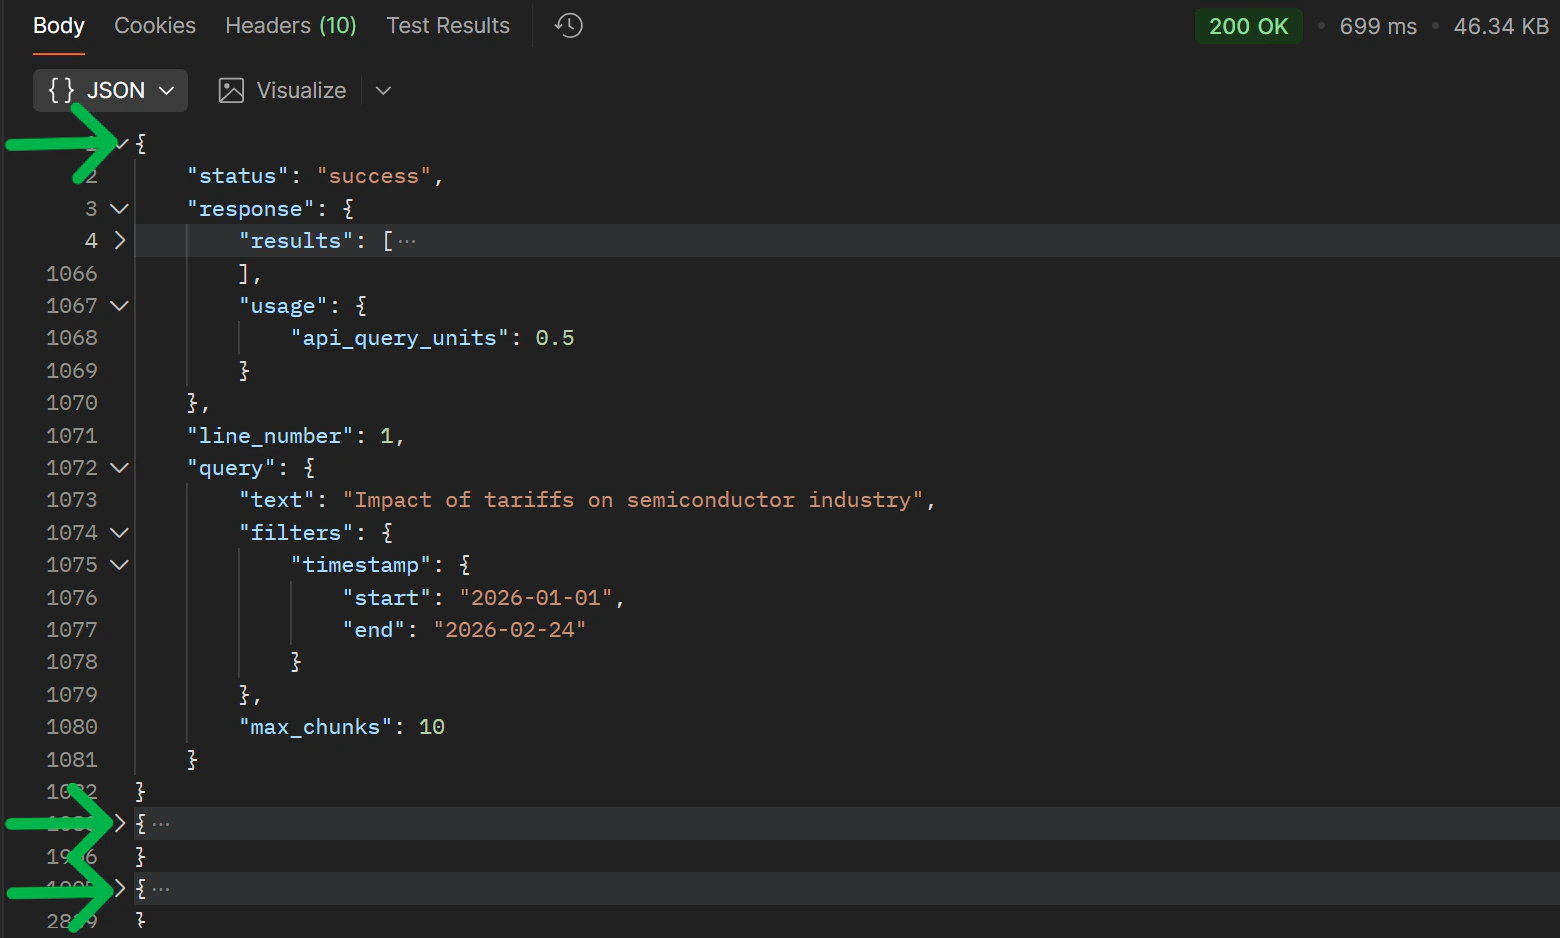Collapse the response object on line 3

119,208
